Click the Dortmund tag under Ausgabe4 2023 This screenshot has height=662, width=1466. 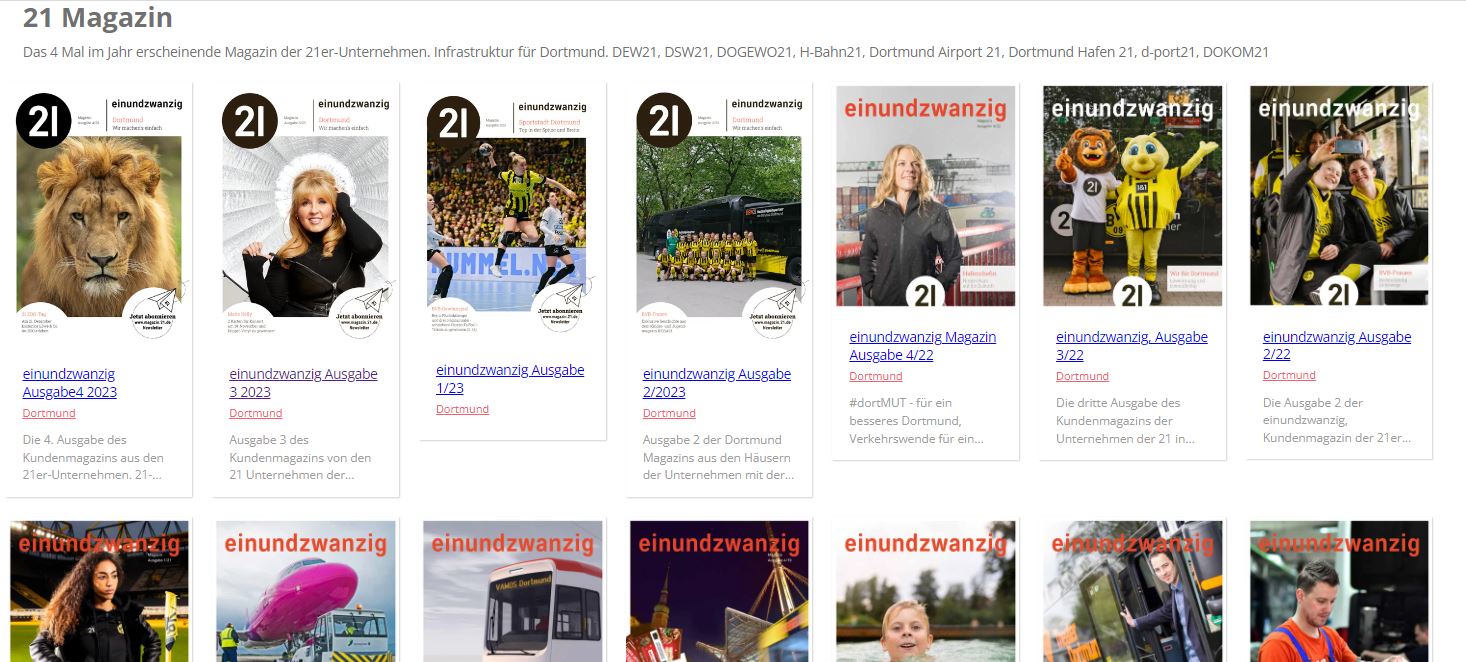pos(49,413)
